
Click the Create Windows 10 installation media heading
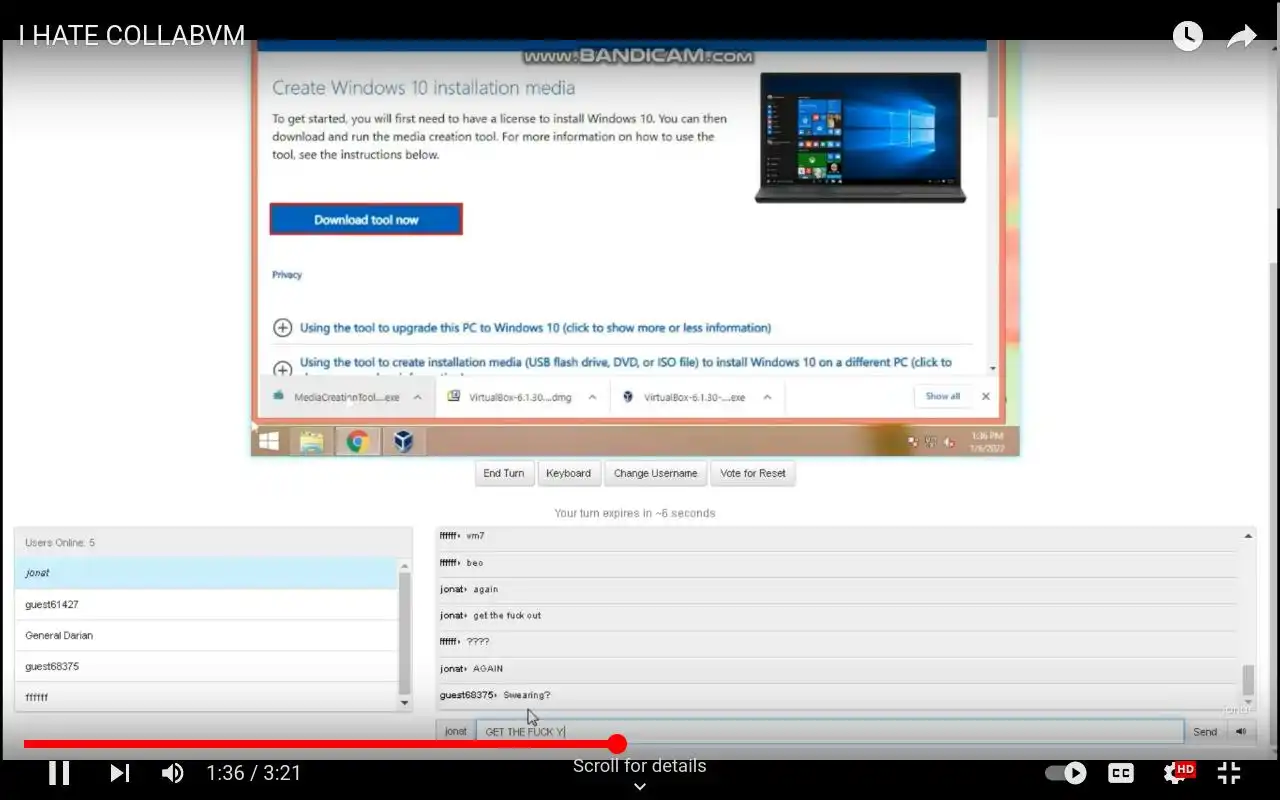click(x=423, y=88)
